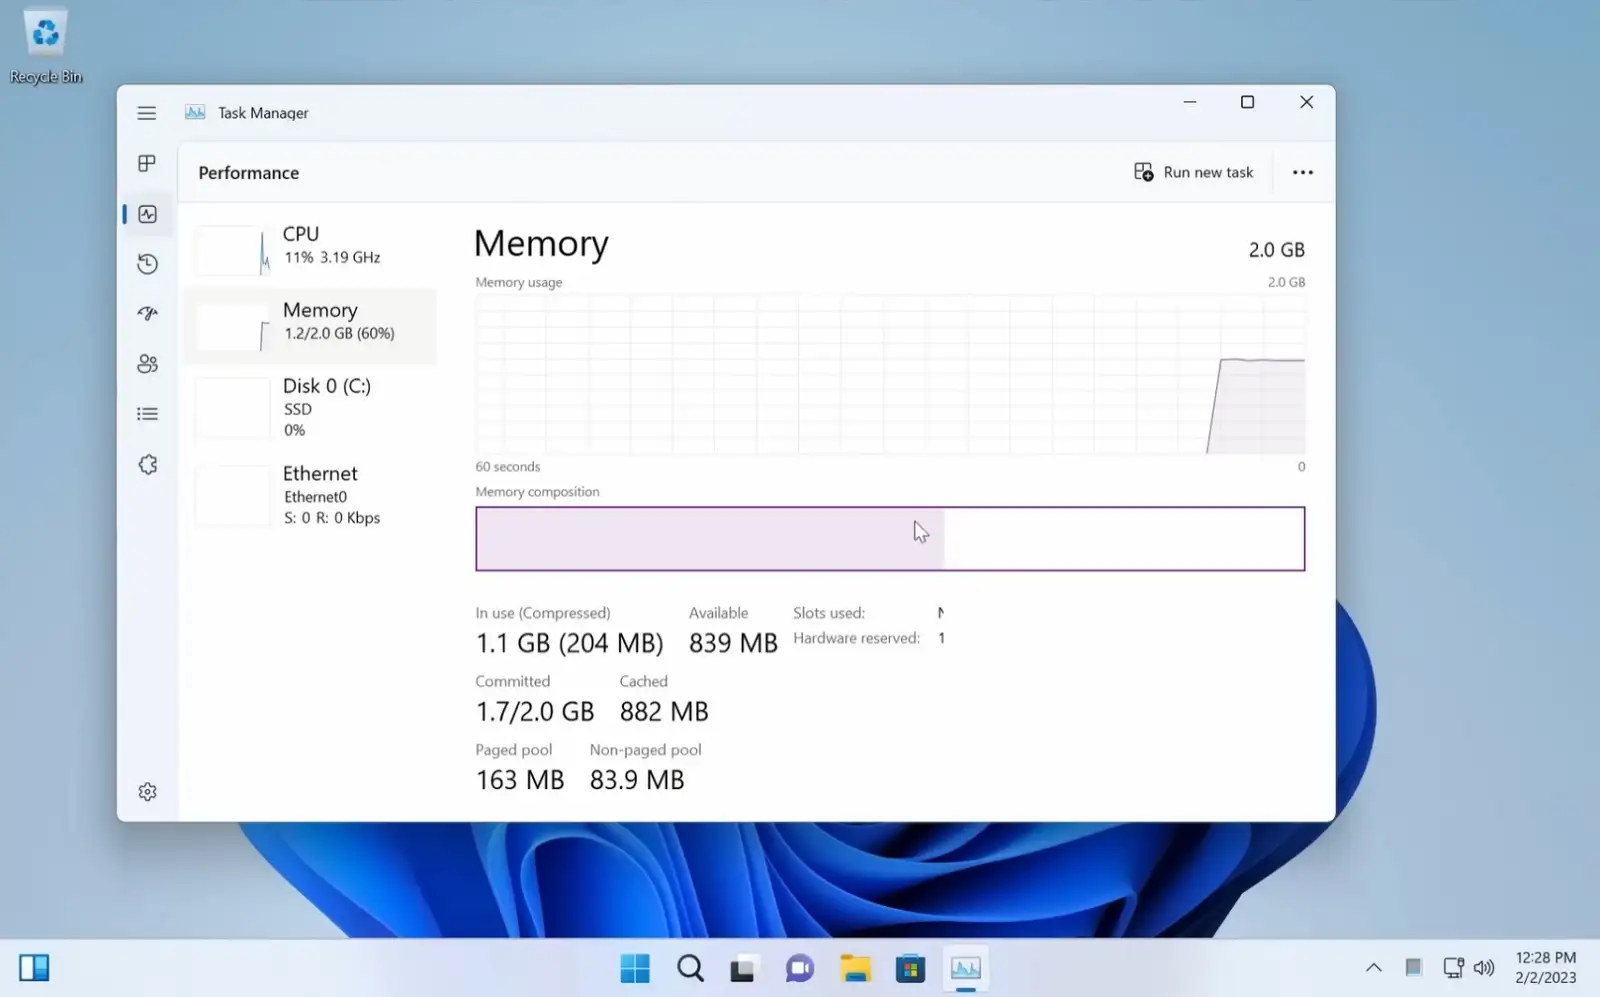This screenshot has width=1600, height=997.
Task: Open Windows Search from the taskbar
Action: [x=690, y=967]
